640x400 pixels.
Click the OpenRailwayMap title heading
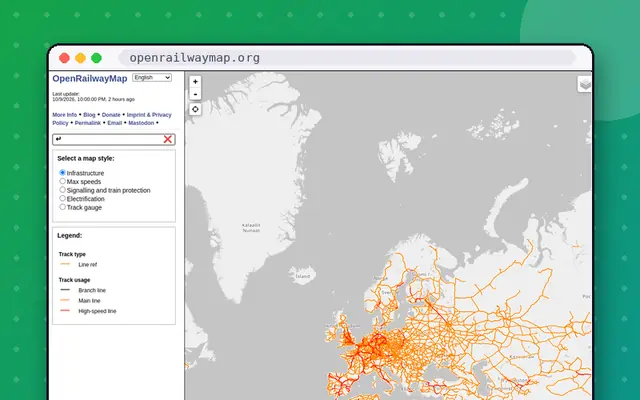click(x=90, y=78)
